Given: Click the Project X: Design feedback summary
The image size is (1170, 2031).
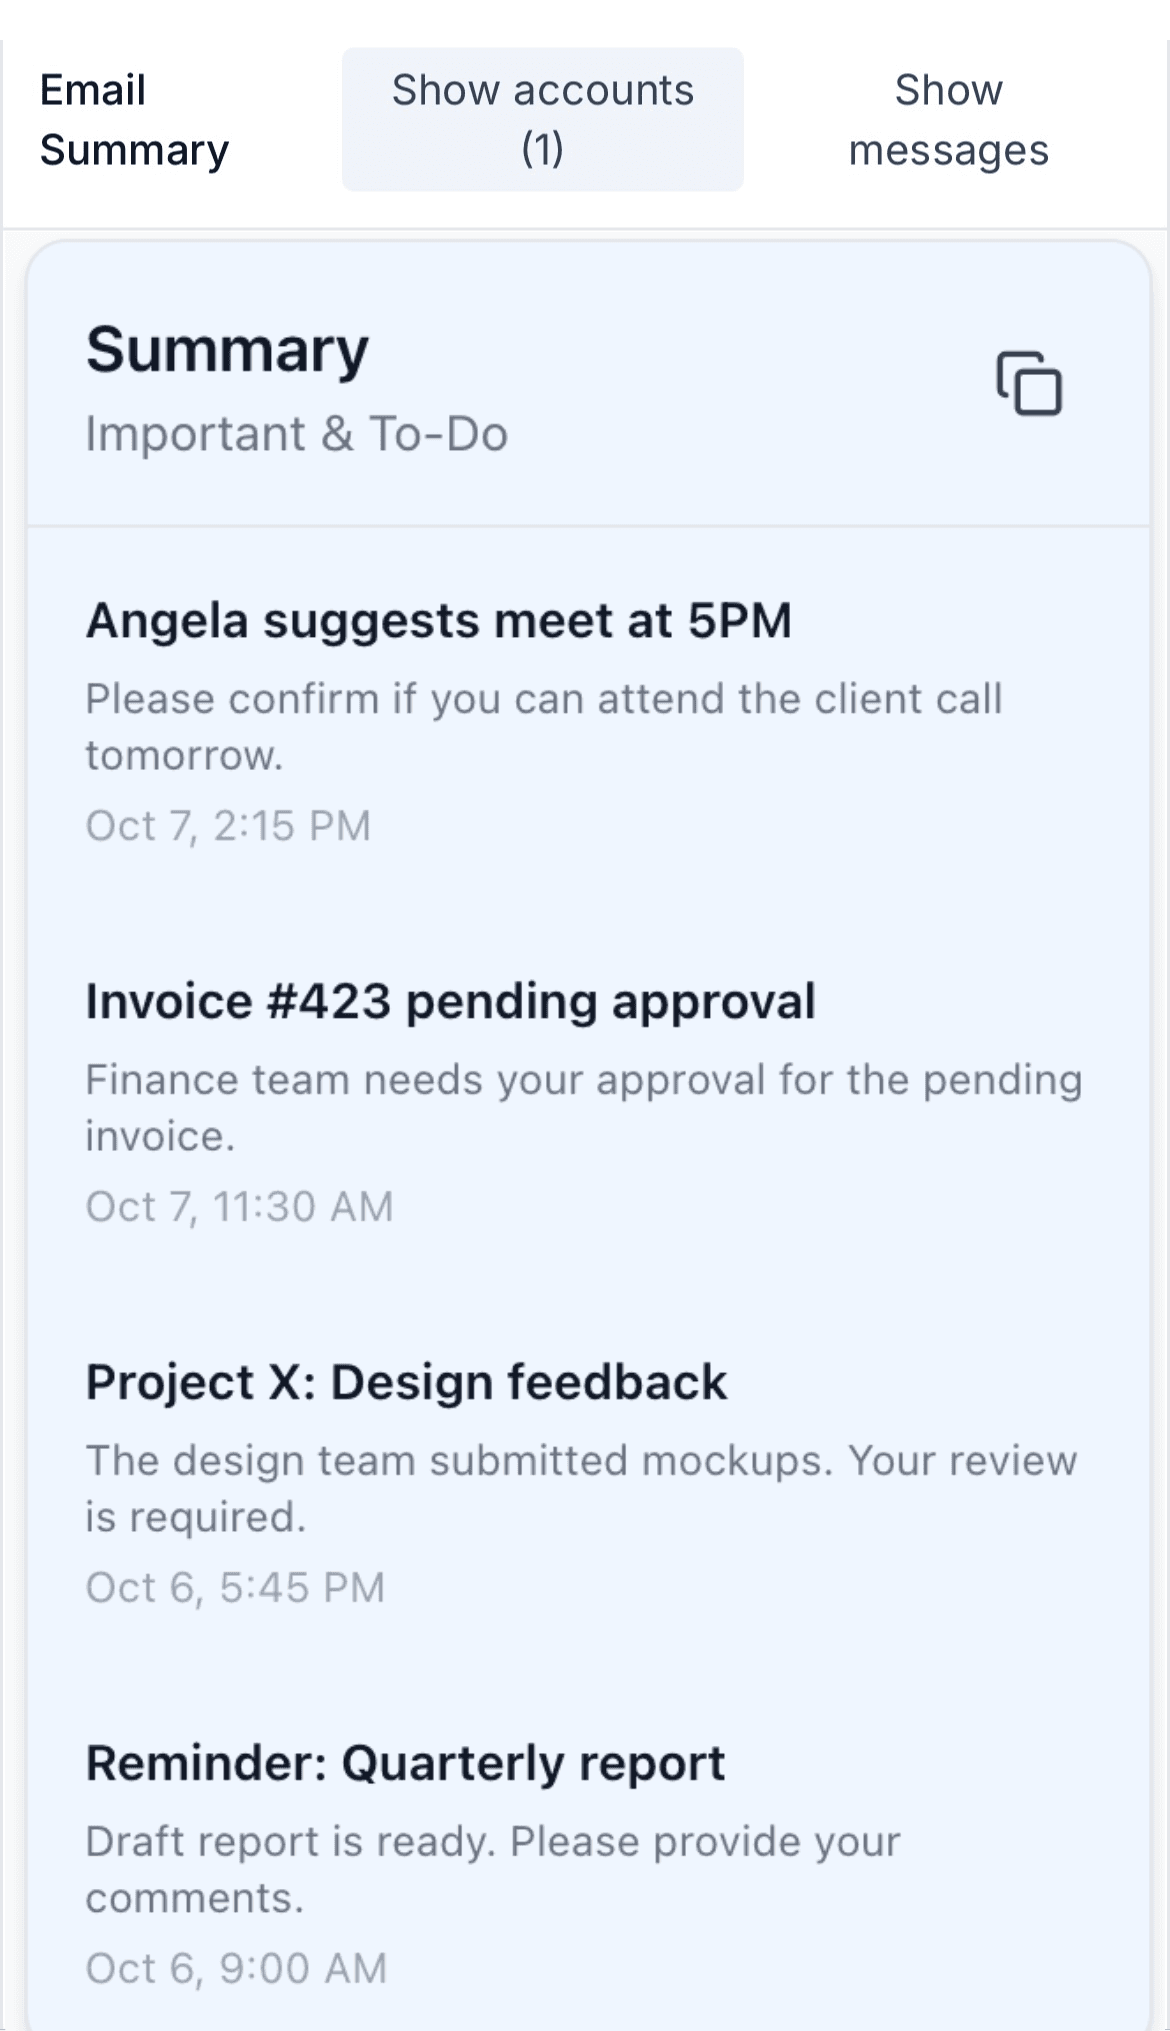Looking at the screenshot, I should [407, 1381].
